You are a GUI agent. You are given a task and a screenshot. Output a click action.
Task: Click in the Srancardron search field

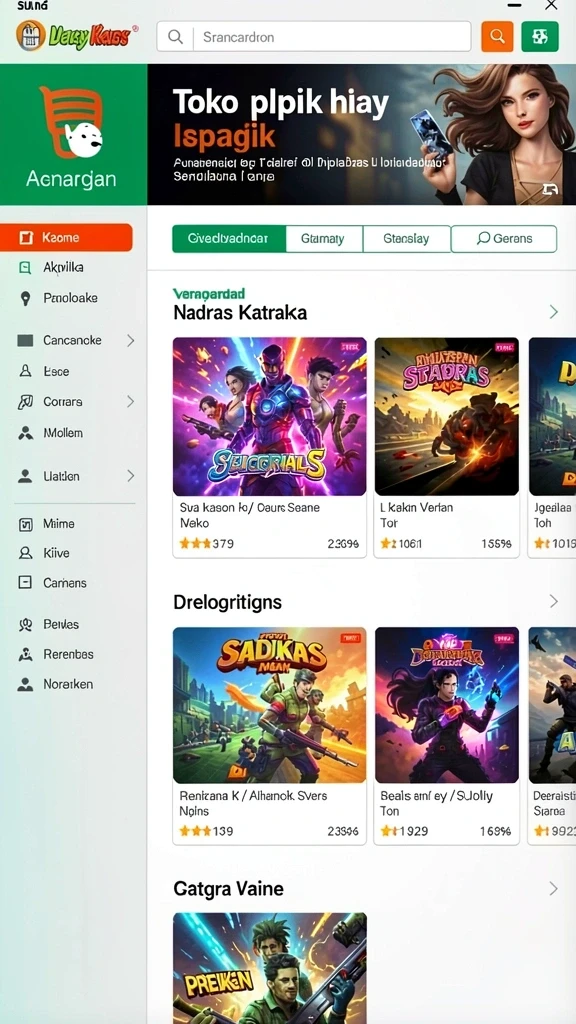313,37
